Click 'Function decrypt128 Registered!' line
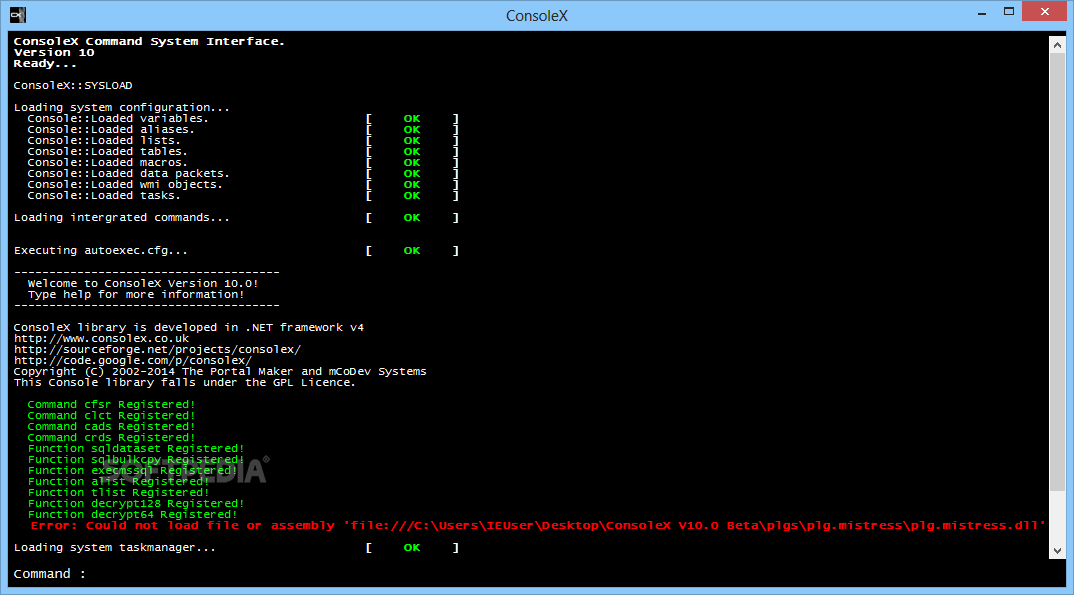 coord(136,503)
